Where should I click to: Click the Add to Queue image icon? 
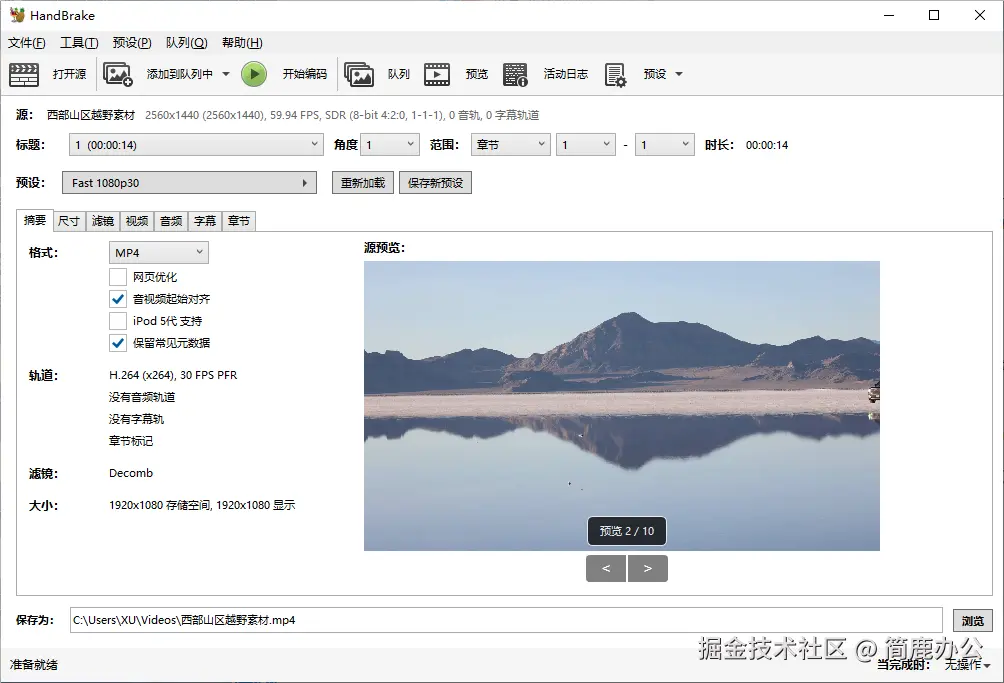coord(118,74)
